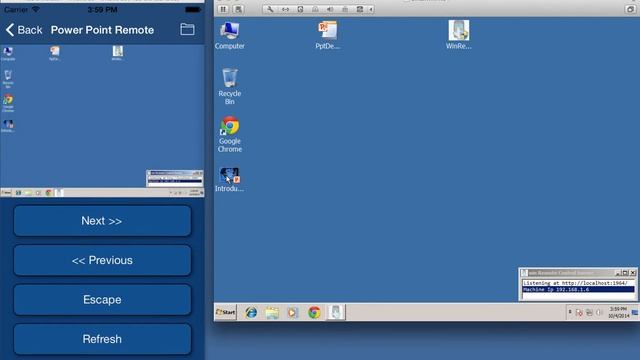This screenshot has height=360, width=640.
Task: Click the Win Remote server taskbar button
Action: click(x=336, y=312)
